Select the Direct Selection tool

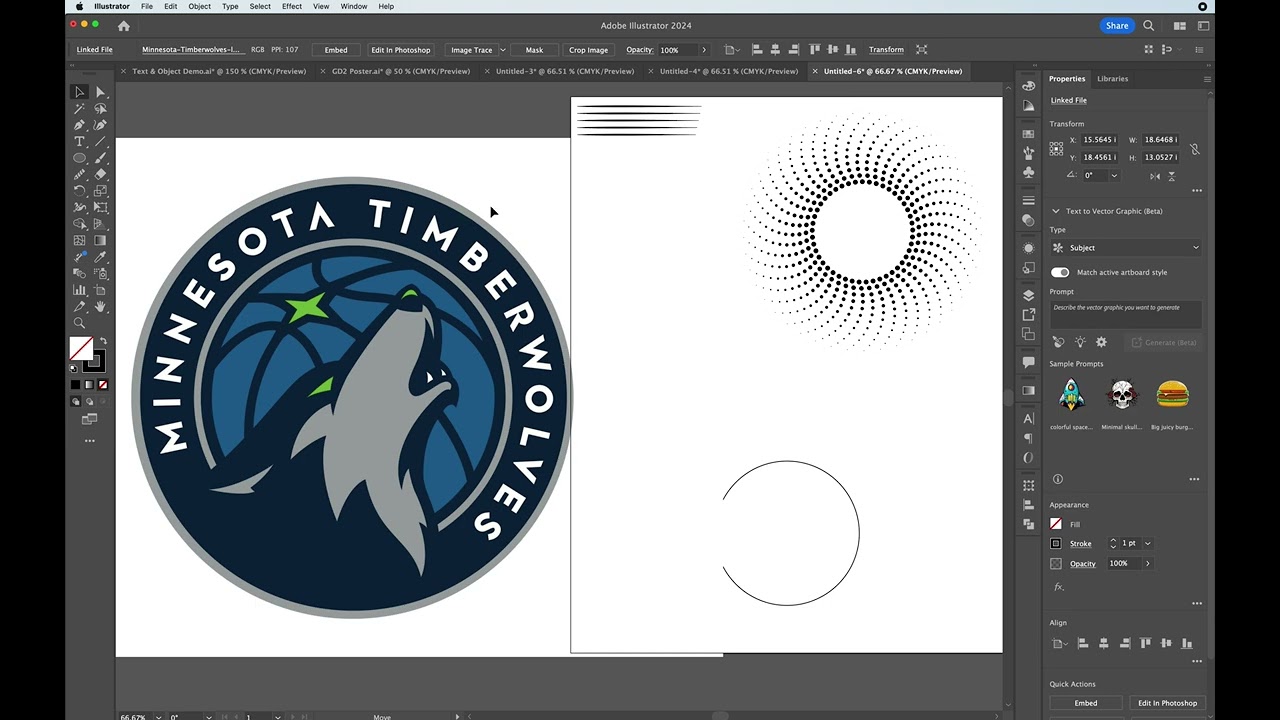point(100,92)
